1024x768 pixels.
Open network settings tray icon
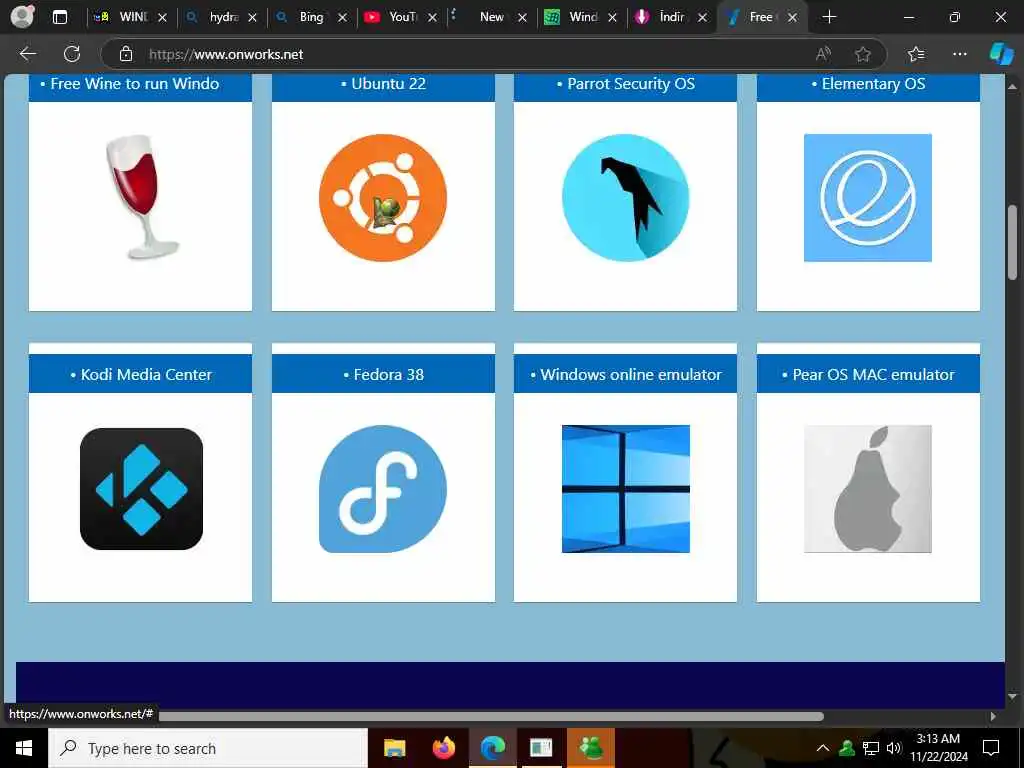pos(871,748)
